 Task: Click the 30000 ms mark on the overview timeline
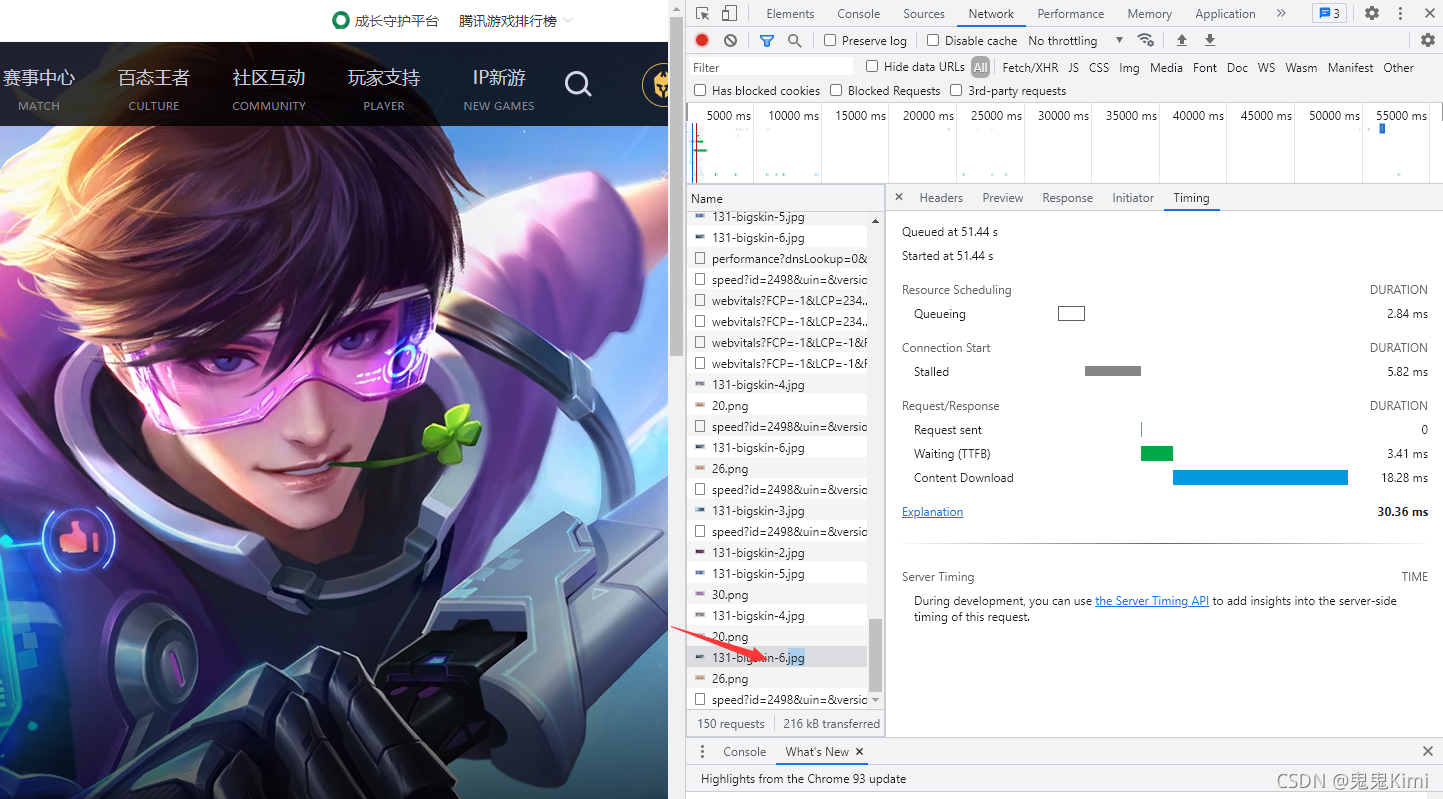pos(1063,116)
